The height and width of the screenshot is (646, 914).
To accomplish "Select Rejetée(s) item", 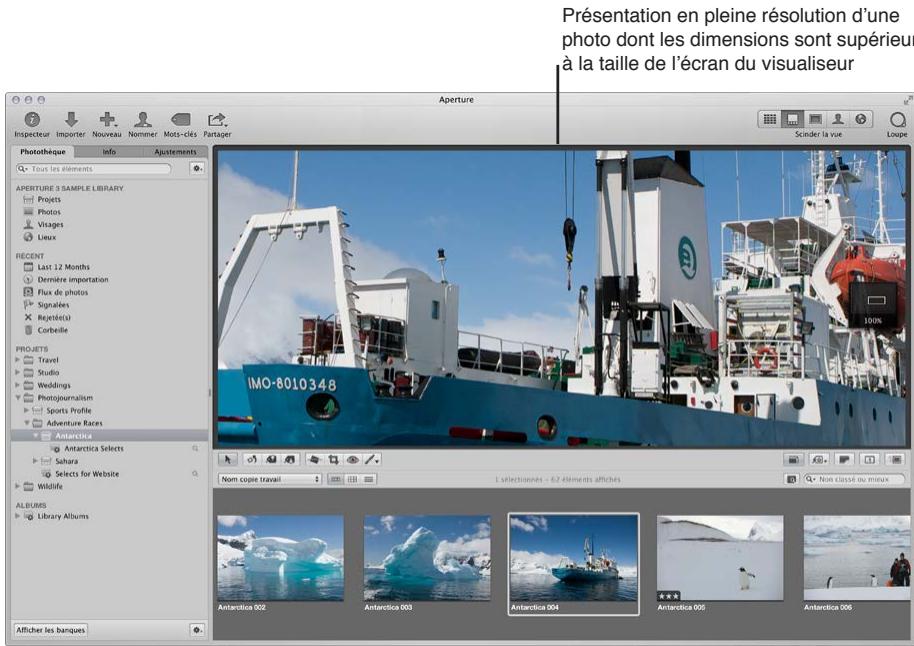I will (54, 318).
